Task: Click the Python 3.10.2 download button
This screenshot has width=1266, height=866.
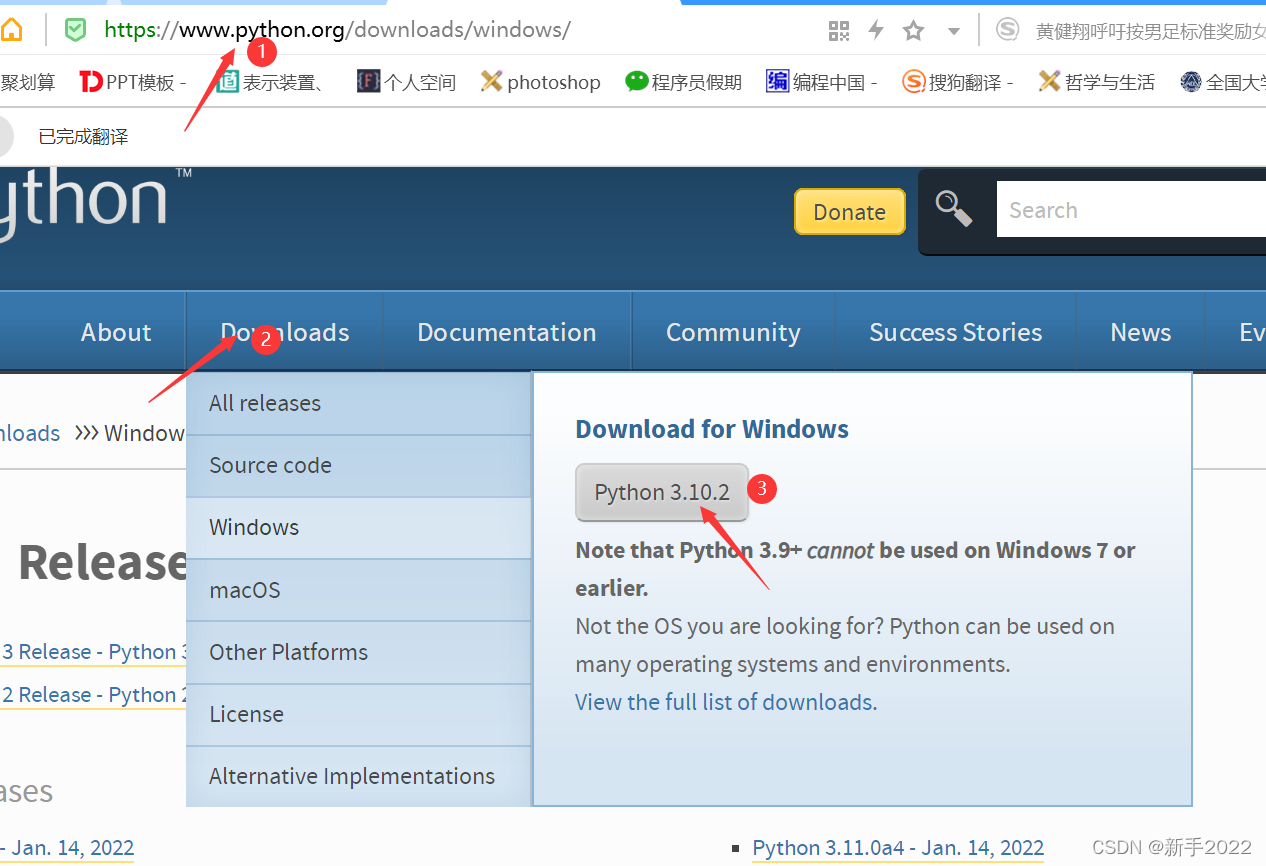Action: (x=662, y=492)
